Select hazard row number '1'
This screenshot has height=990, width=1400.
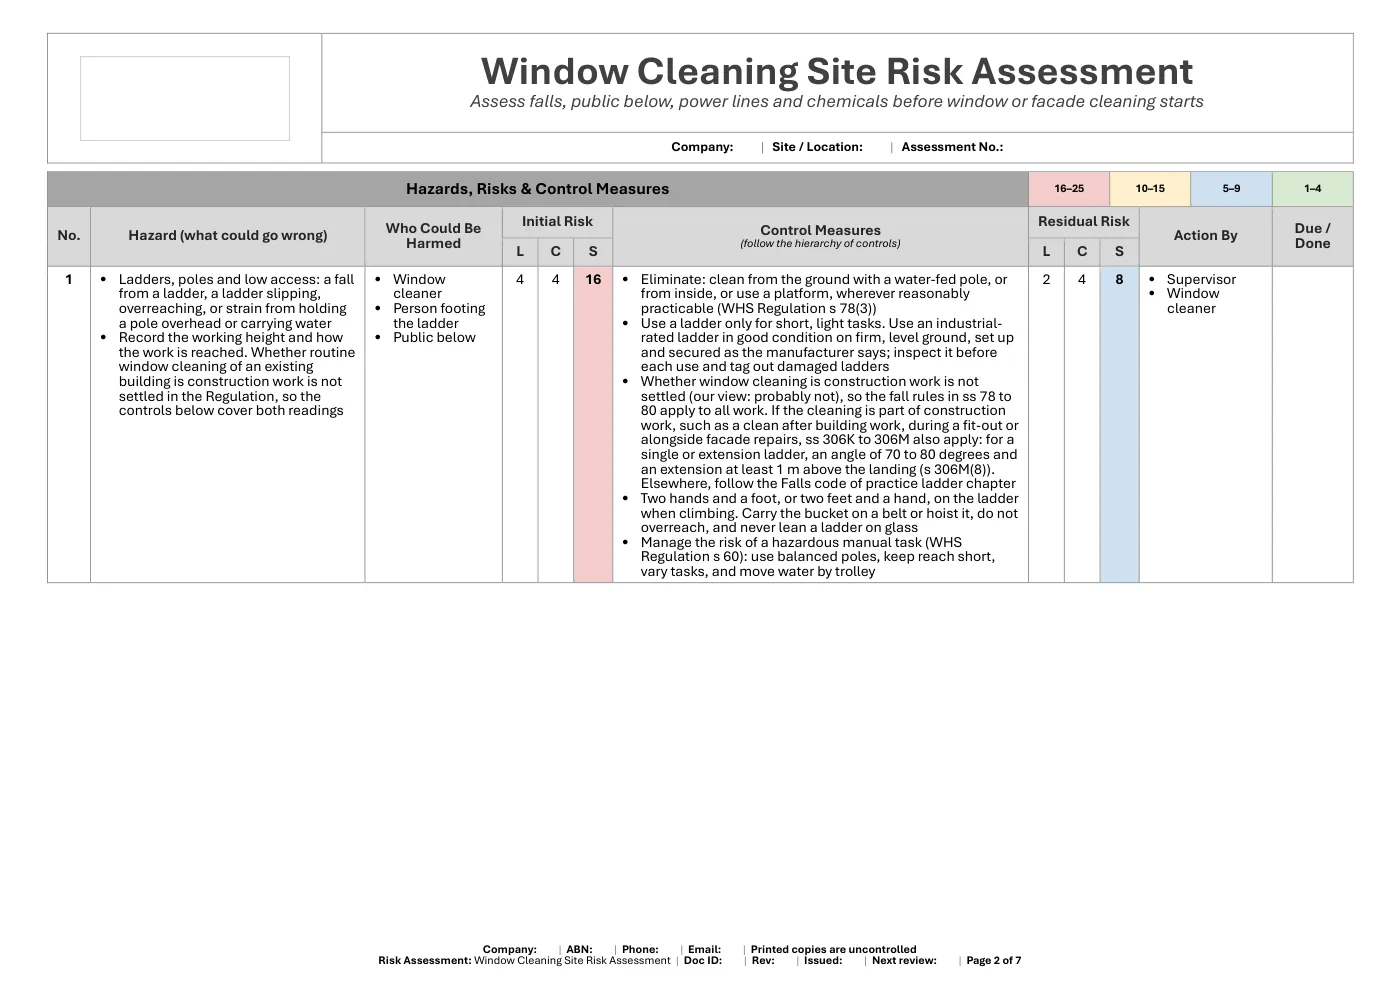tap(69, 280)
